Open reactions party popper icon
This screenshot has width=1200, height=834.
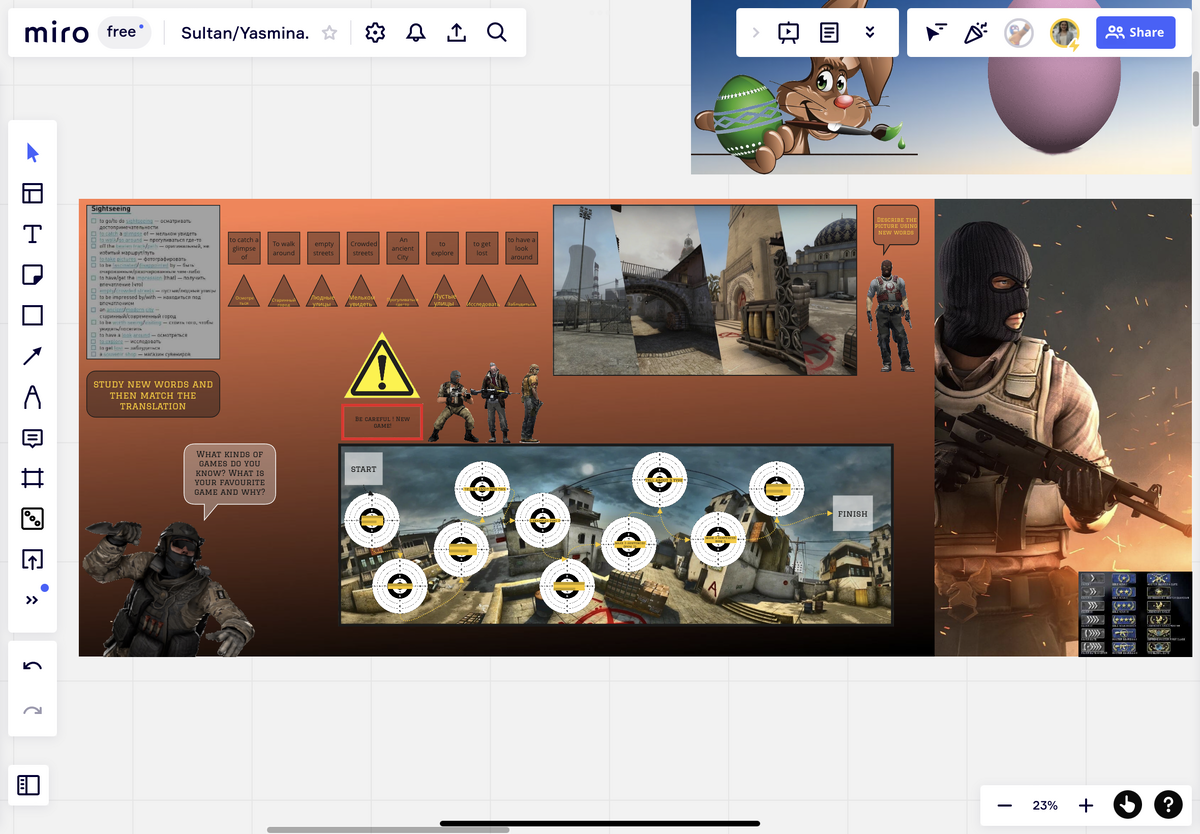coord(975,33)
